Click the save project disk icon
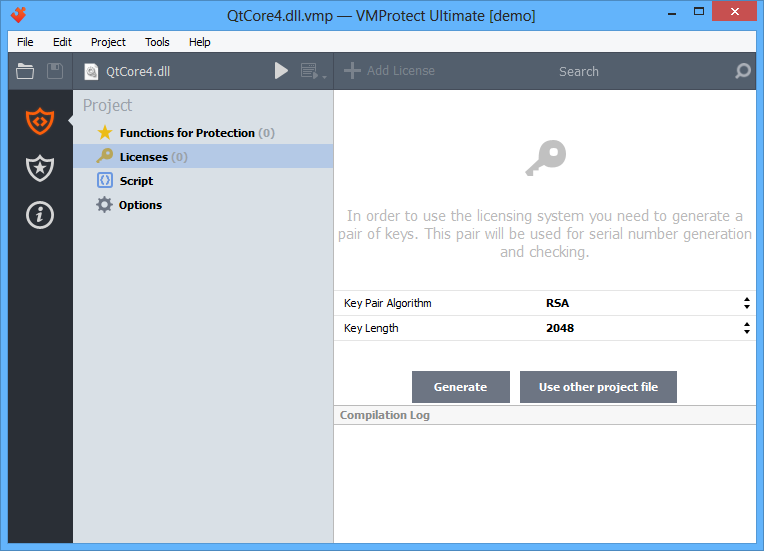The width and height of the screenshot is (764, 551). click(x=55, y=71)
